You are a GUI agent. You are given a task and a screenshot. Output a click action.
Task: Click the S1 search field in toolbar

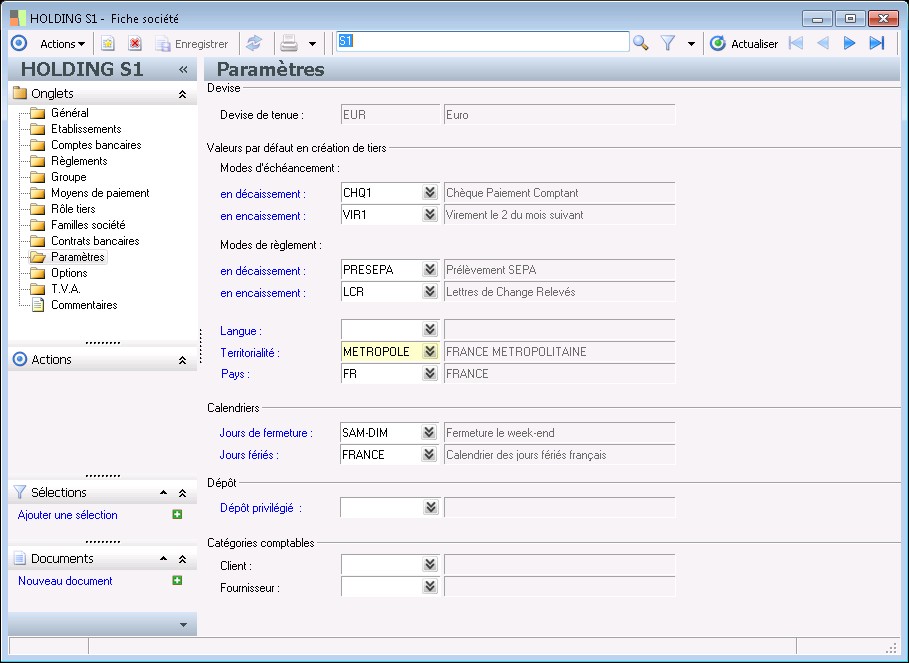482,42
